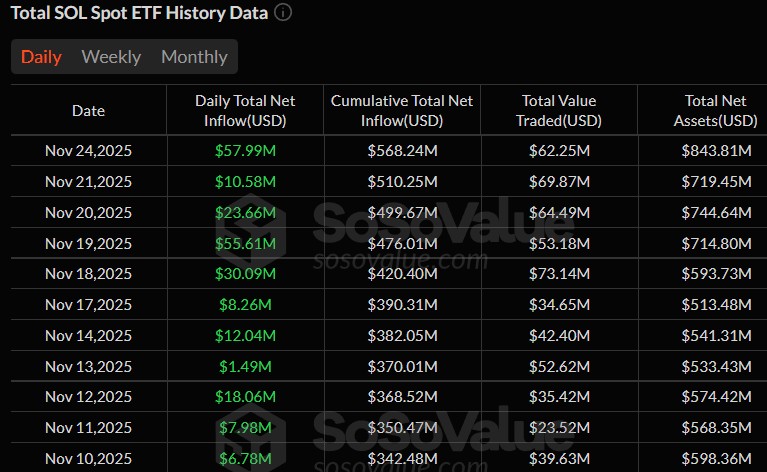Click the $35.42M value traded cell

point(559,397)
